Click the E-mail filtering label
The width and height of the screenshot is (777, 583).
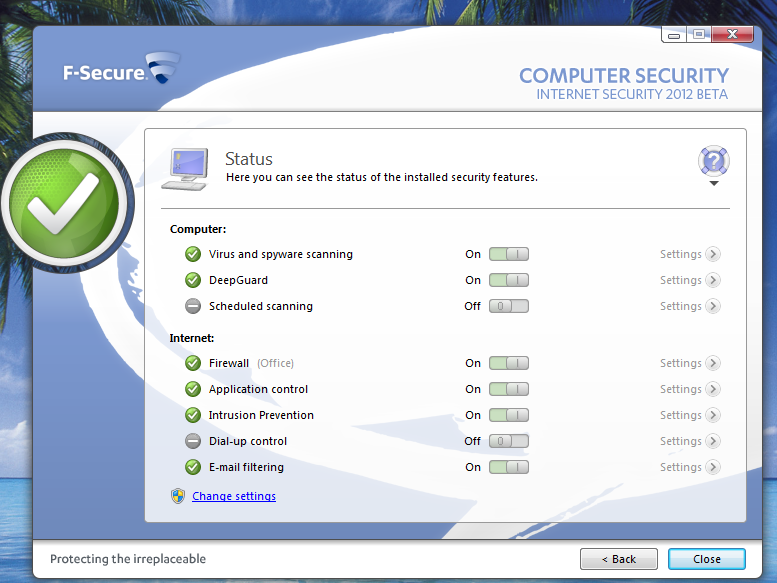[246, 467]
